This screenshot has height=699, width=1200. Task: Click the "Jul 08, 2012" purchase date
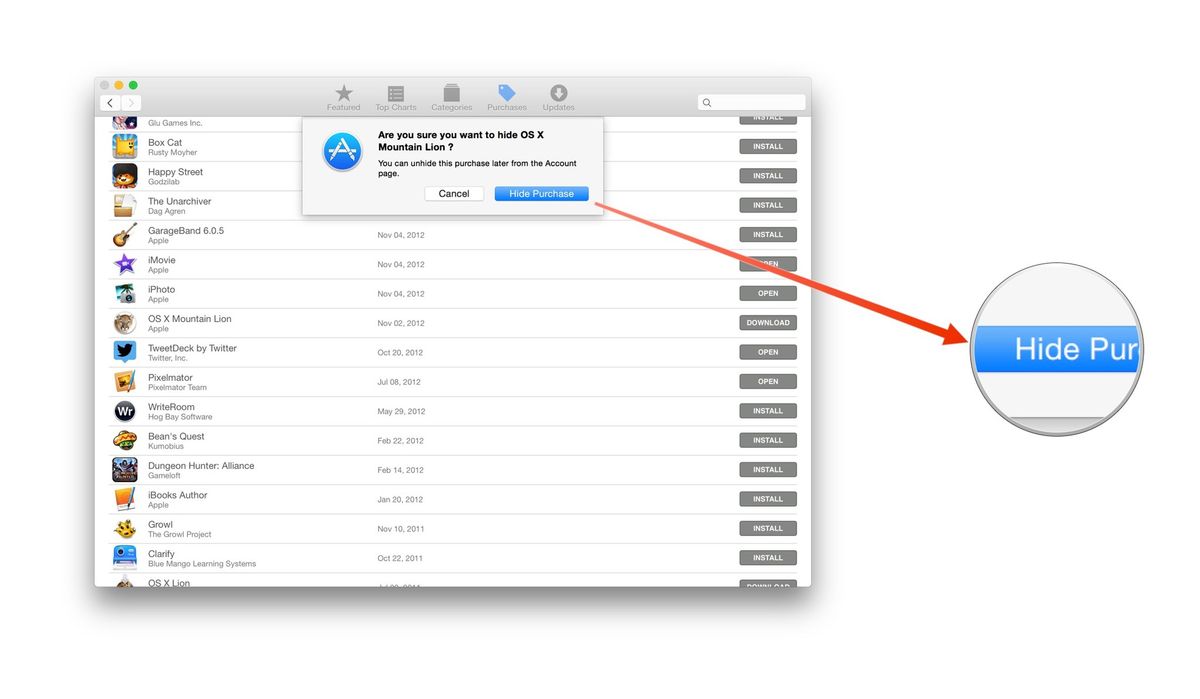(x=399, y=382)
